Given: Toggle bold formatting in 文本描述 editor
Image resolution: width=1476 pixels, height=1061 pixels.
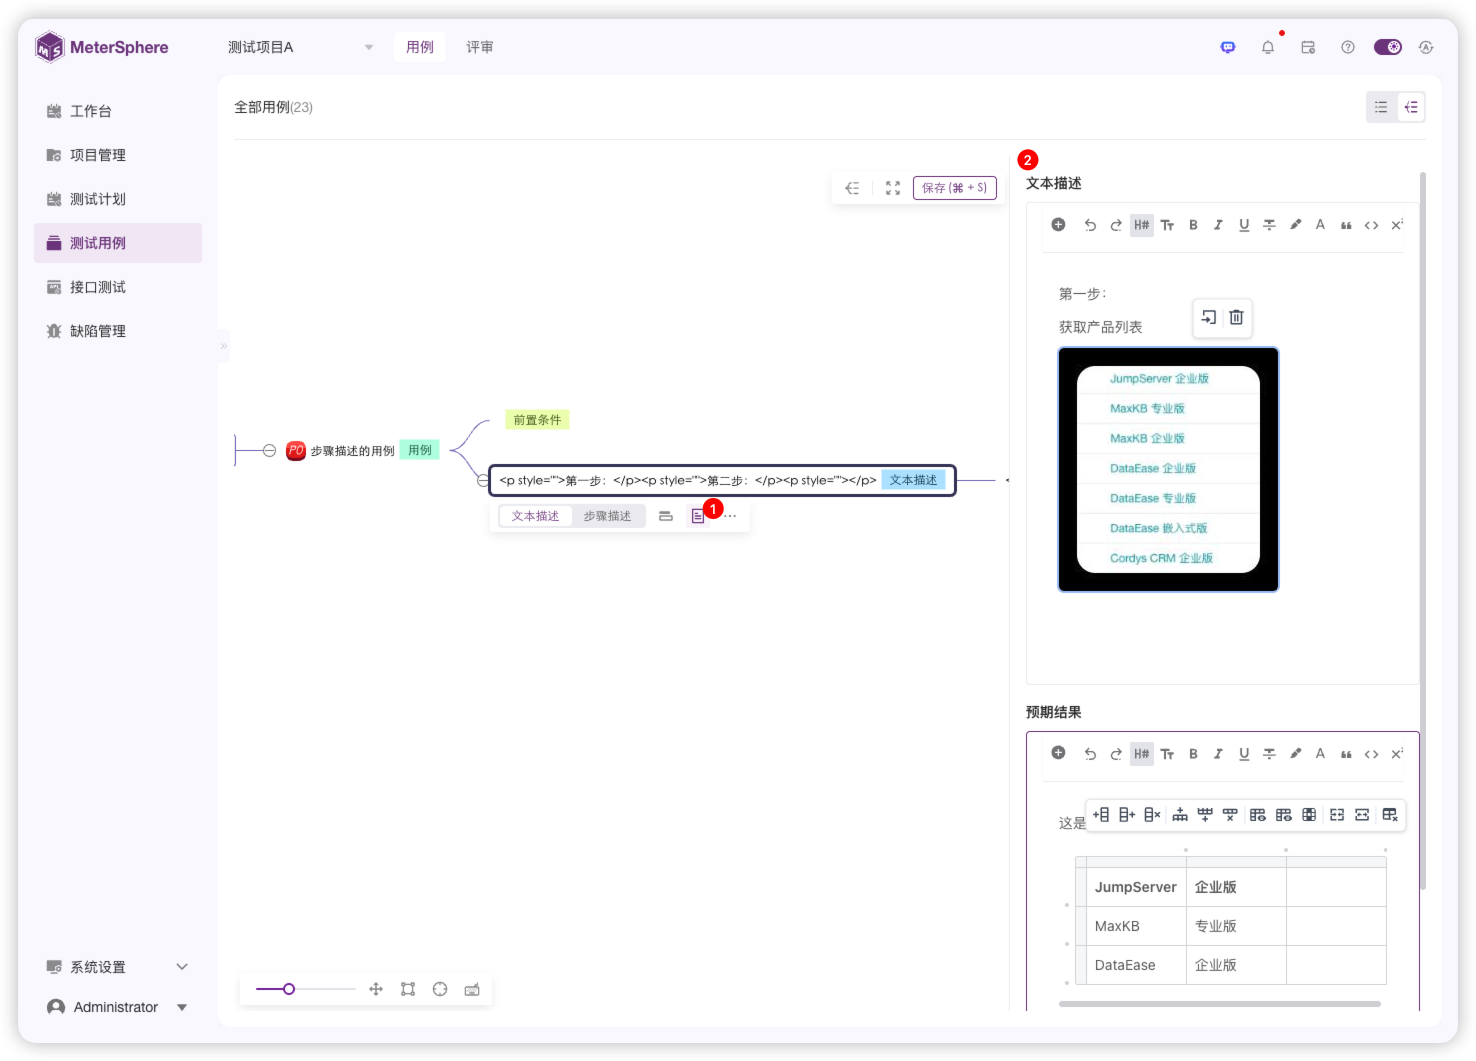Looking at the screenshot, I should pyautogui.click(x=1193, y=224).
